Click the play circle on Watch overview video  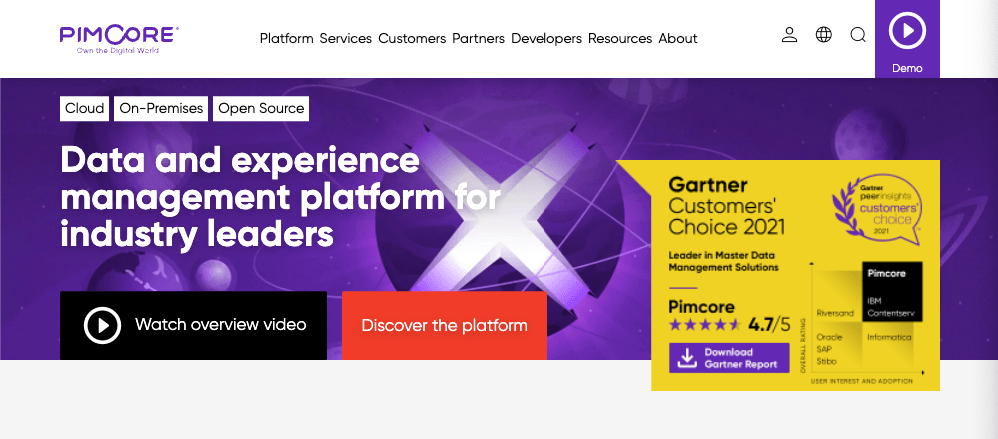click(x=102, y=325)
